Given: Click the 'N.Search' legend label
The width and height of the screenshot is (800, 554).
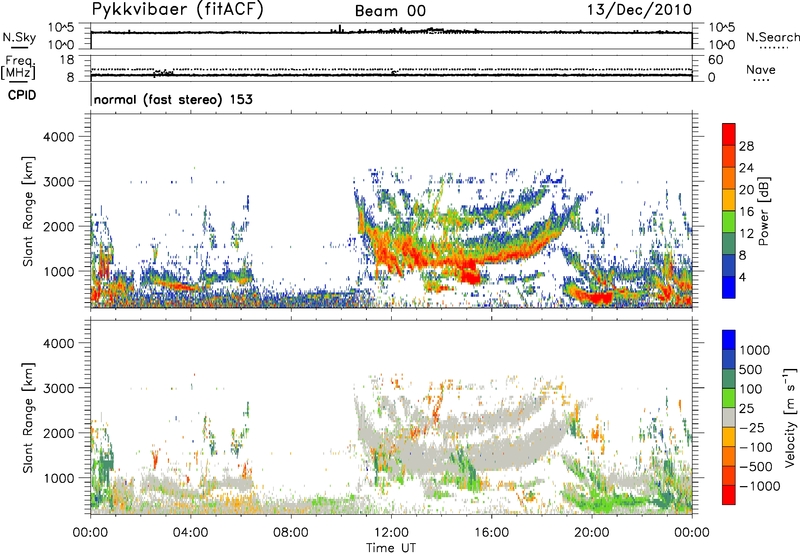Looking at the screenshot, I should [773, 37].
